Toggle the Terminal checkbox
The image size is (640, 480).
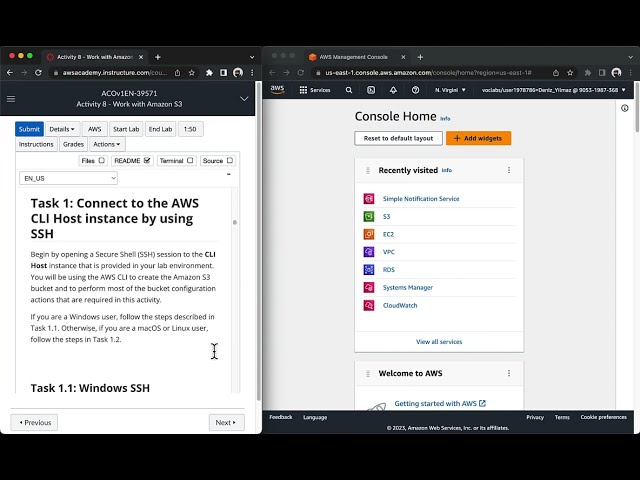click(190, 160)
